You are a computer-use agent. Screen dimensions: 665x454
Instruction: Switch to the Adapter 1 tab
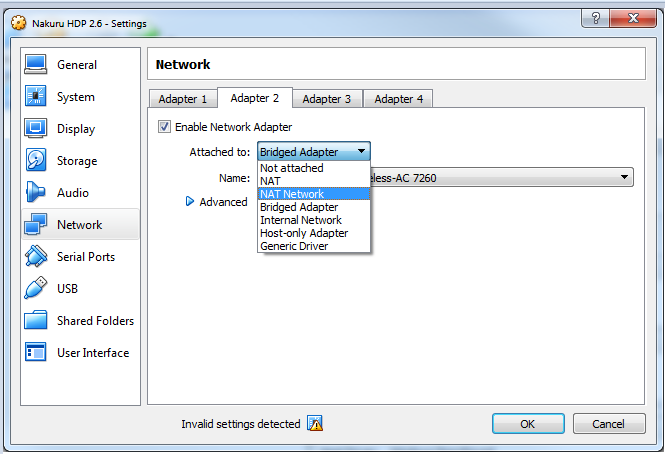click(183, 99)
